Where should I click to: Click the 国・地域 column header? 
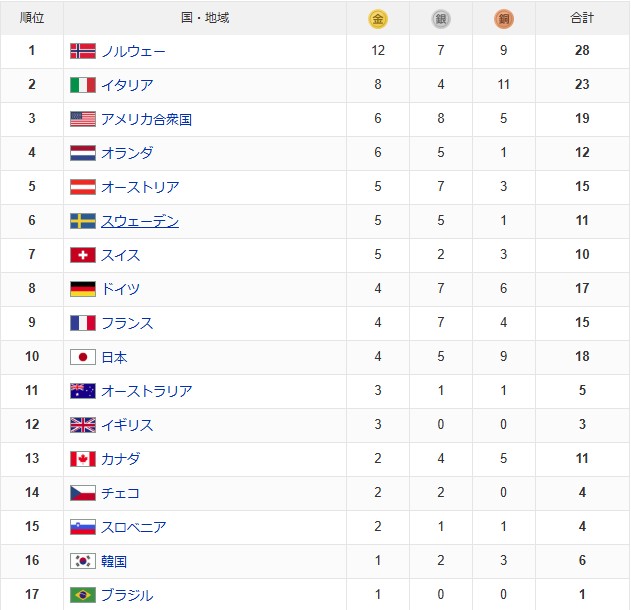pyautogui.click(x=204, y=18)
